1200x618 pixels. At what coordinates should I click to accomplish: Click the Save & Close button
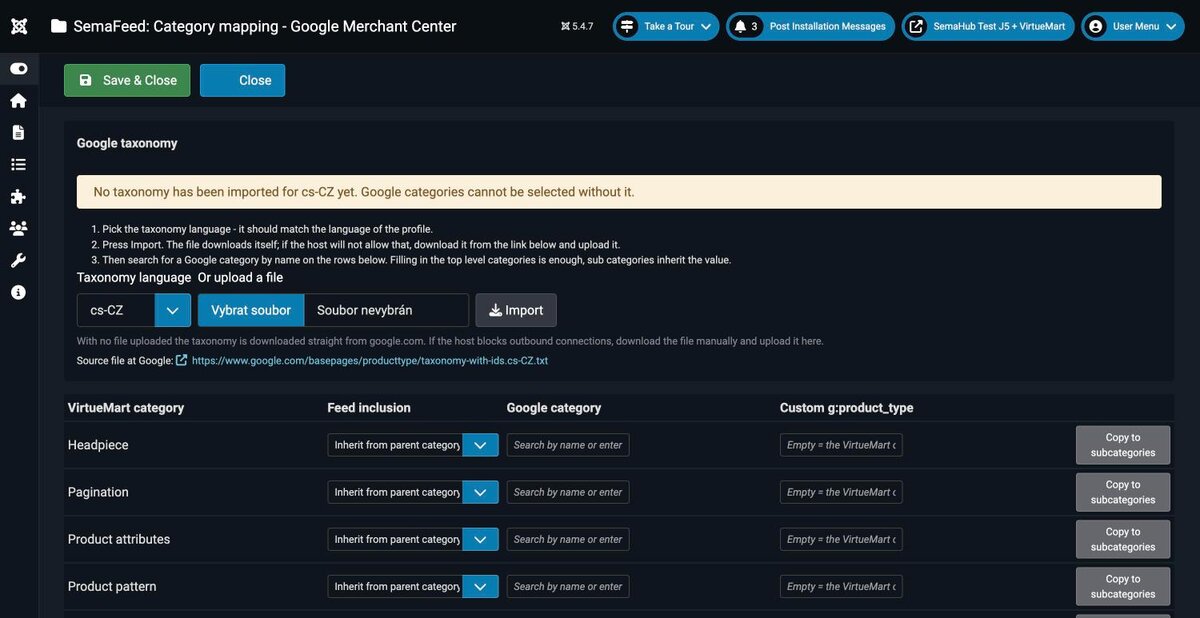[127, 80]
